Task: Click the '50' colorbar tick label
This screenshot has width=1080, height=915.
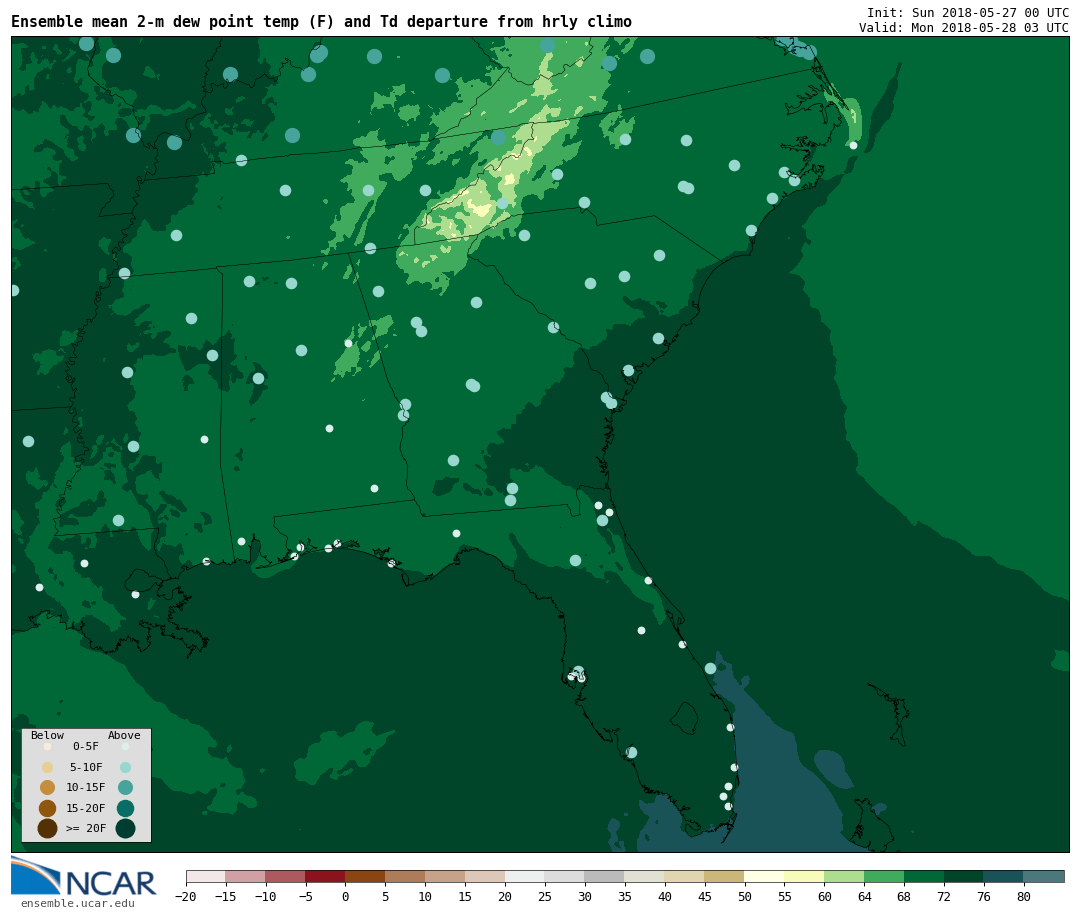Action: pyautogui.click(x=745, y=896)
